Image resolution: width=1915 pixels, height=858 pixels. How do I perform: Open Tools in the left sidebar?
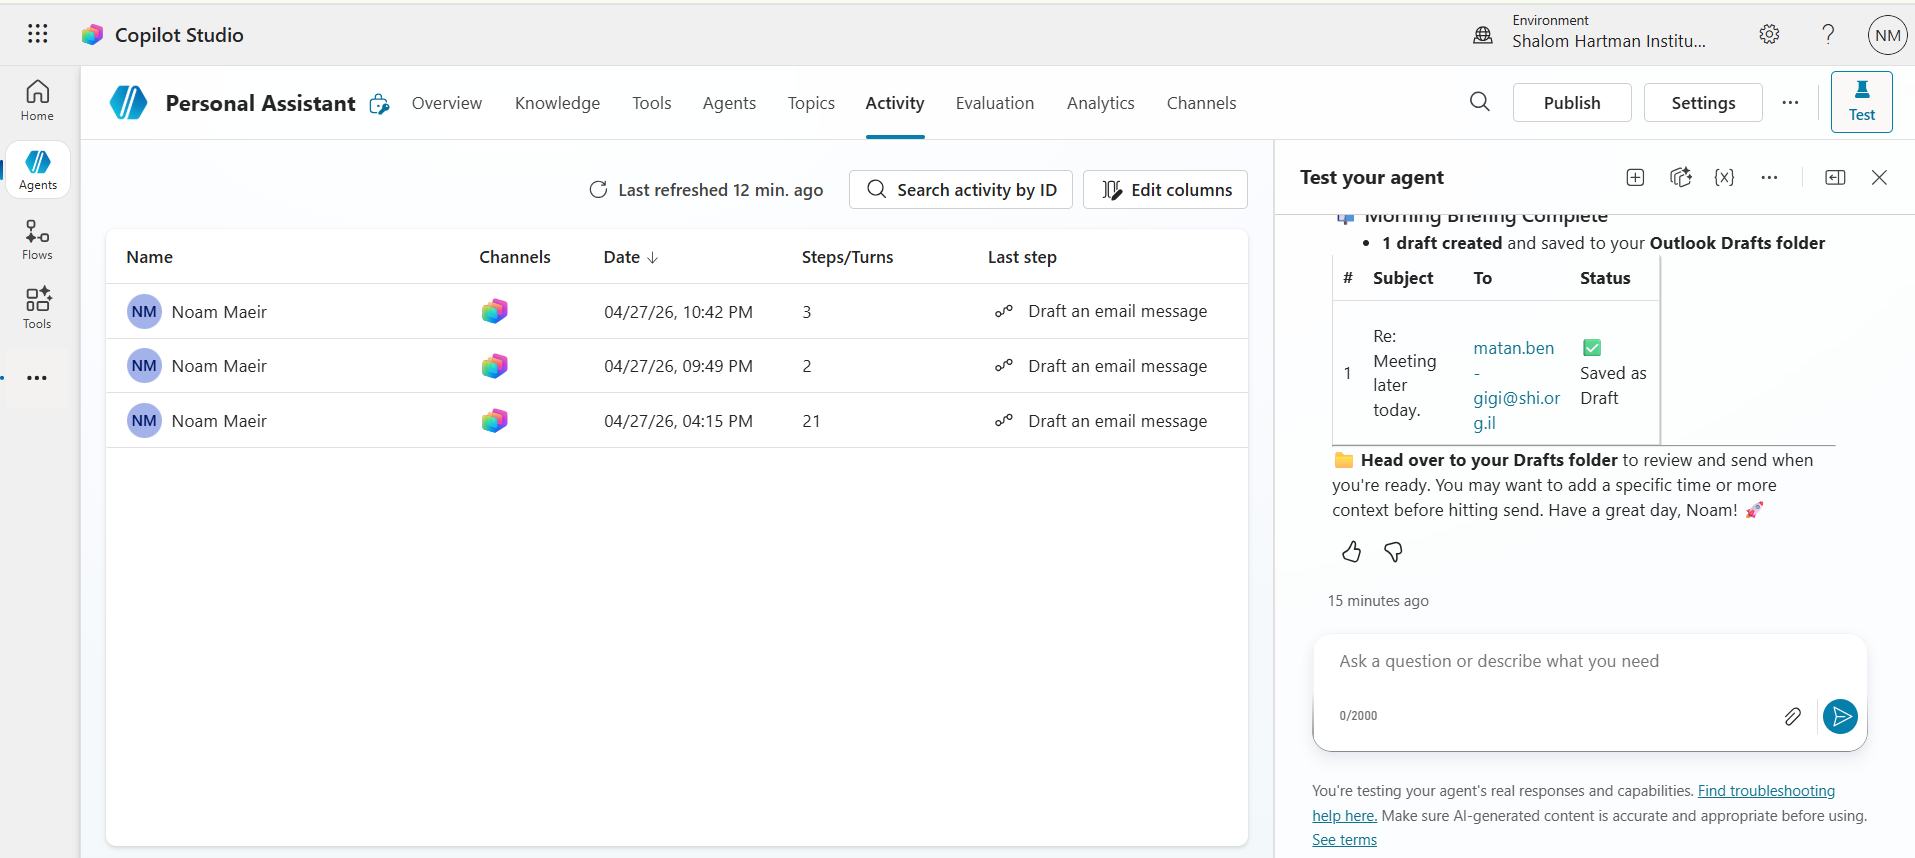click(x=37, y=308)
